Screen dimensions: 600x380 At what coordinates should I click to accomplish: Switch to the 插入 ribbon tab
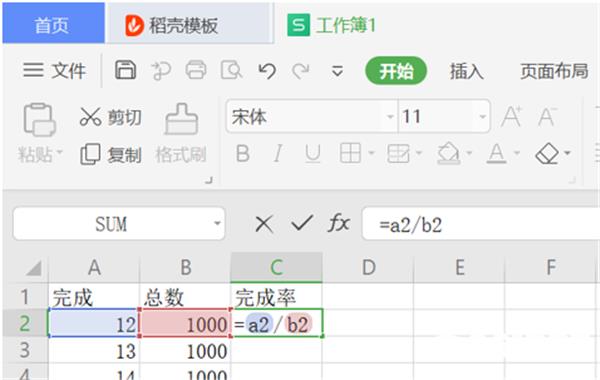466,71
